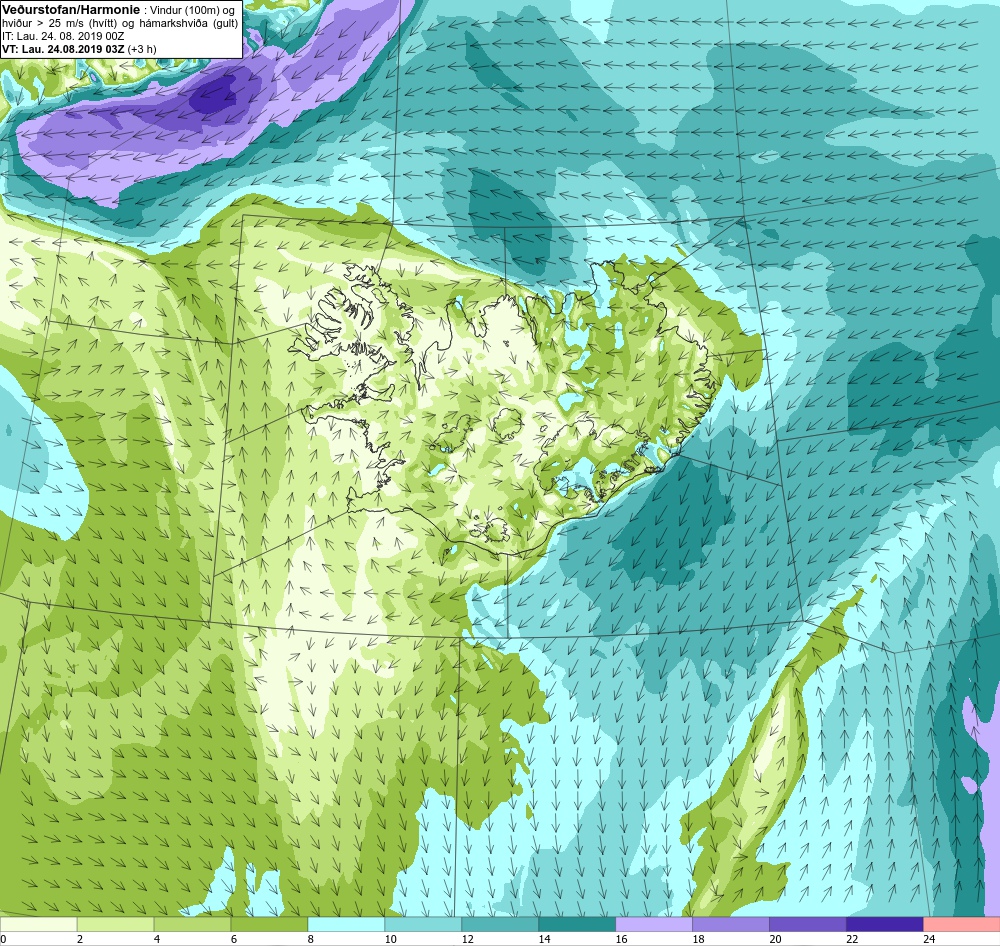
Task: Click the legend scale label "8"
Action: pos(311,939)
